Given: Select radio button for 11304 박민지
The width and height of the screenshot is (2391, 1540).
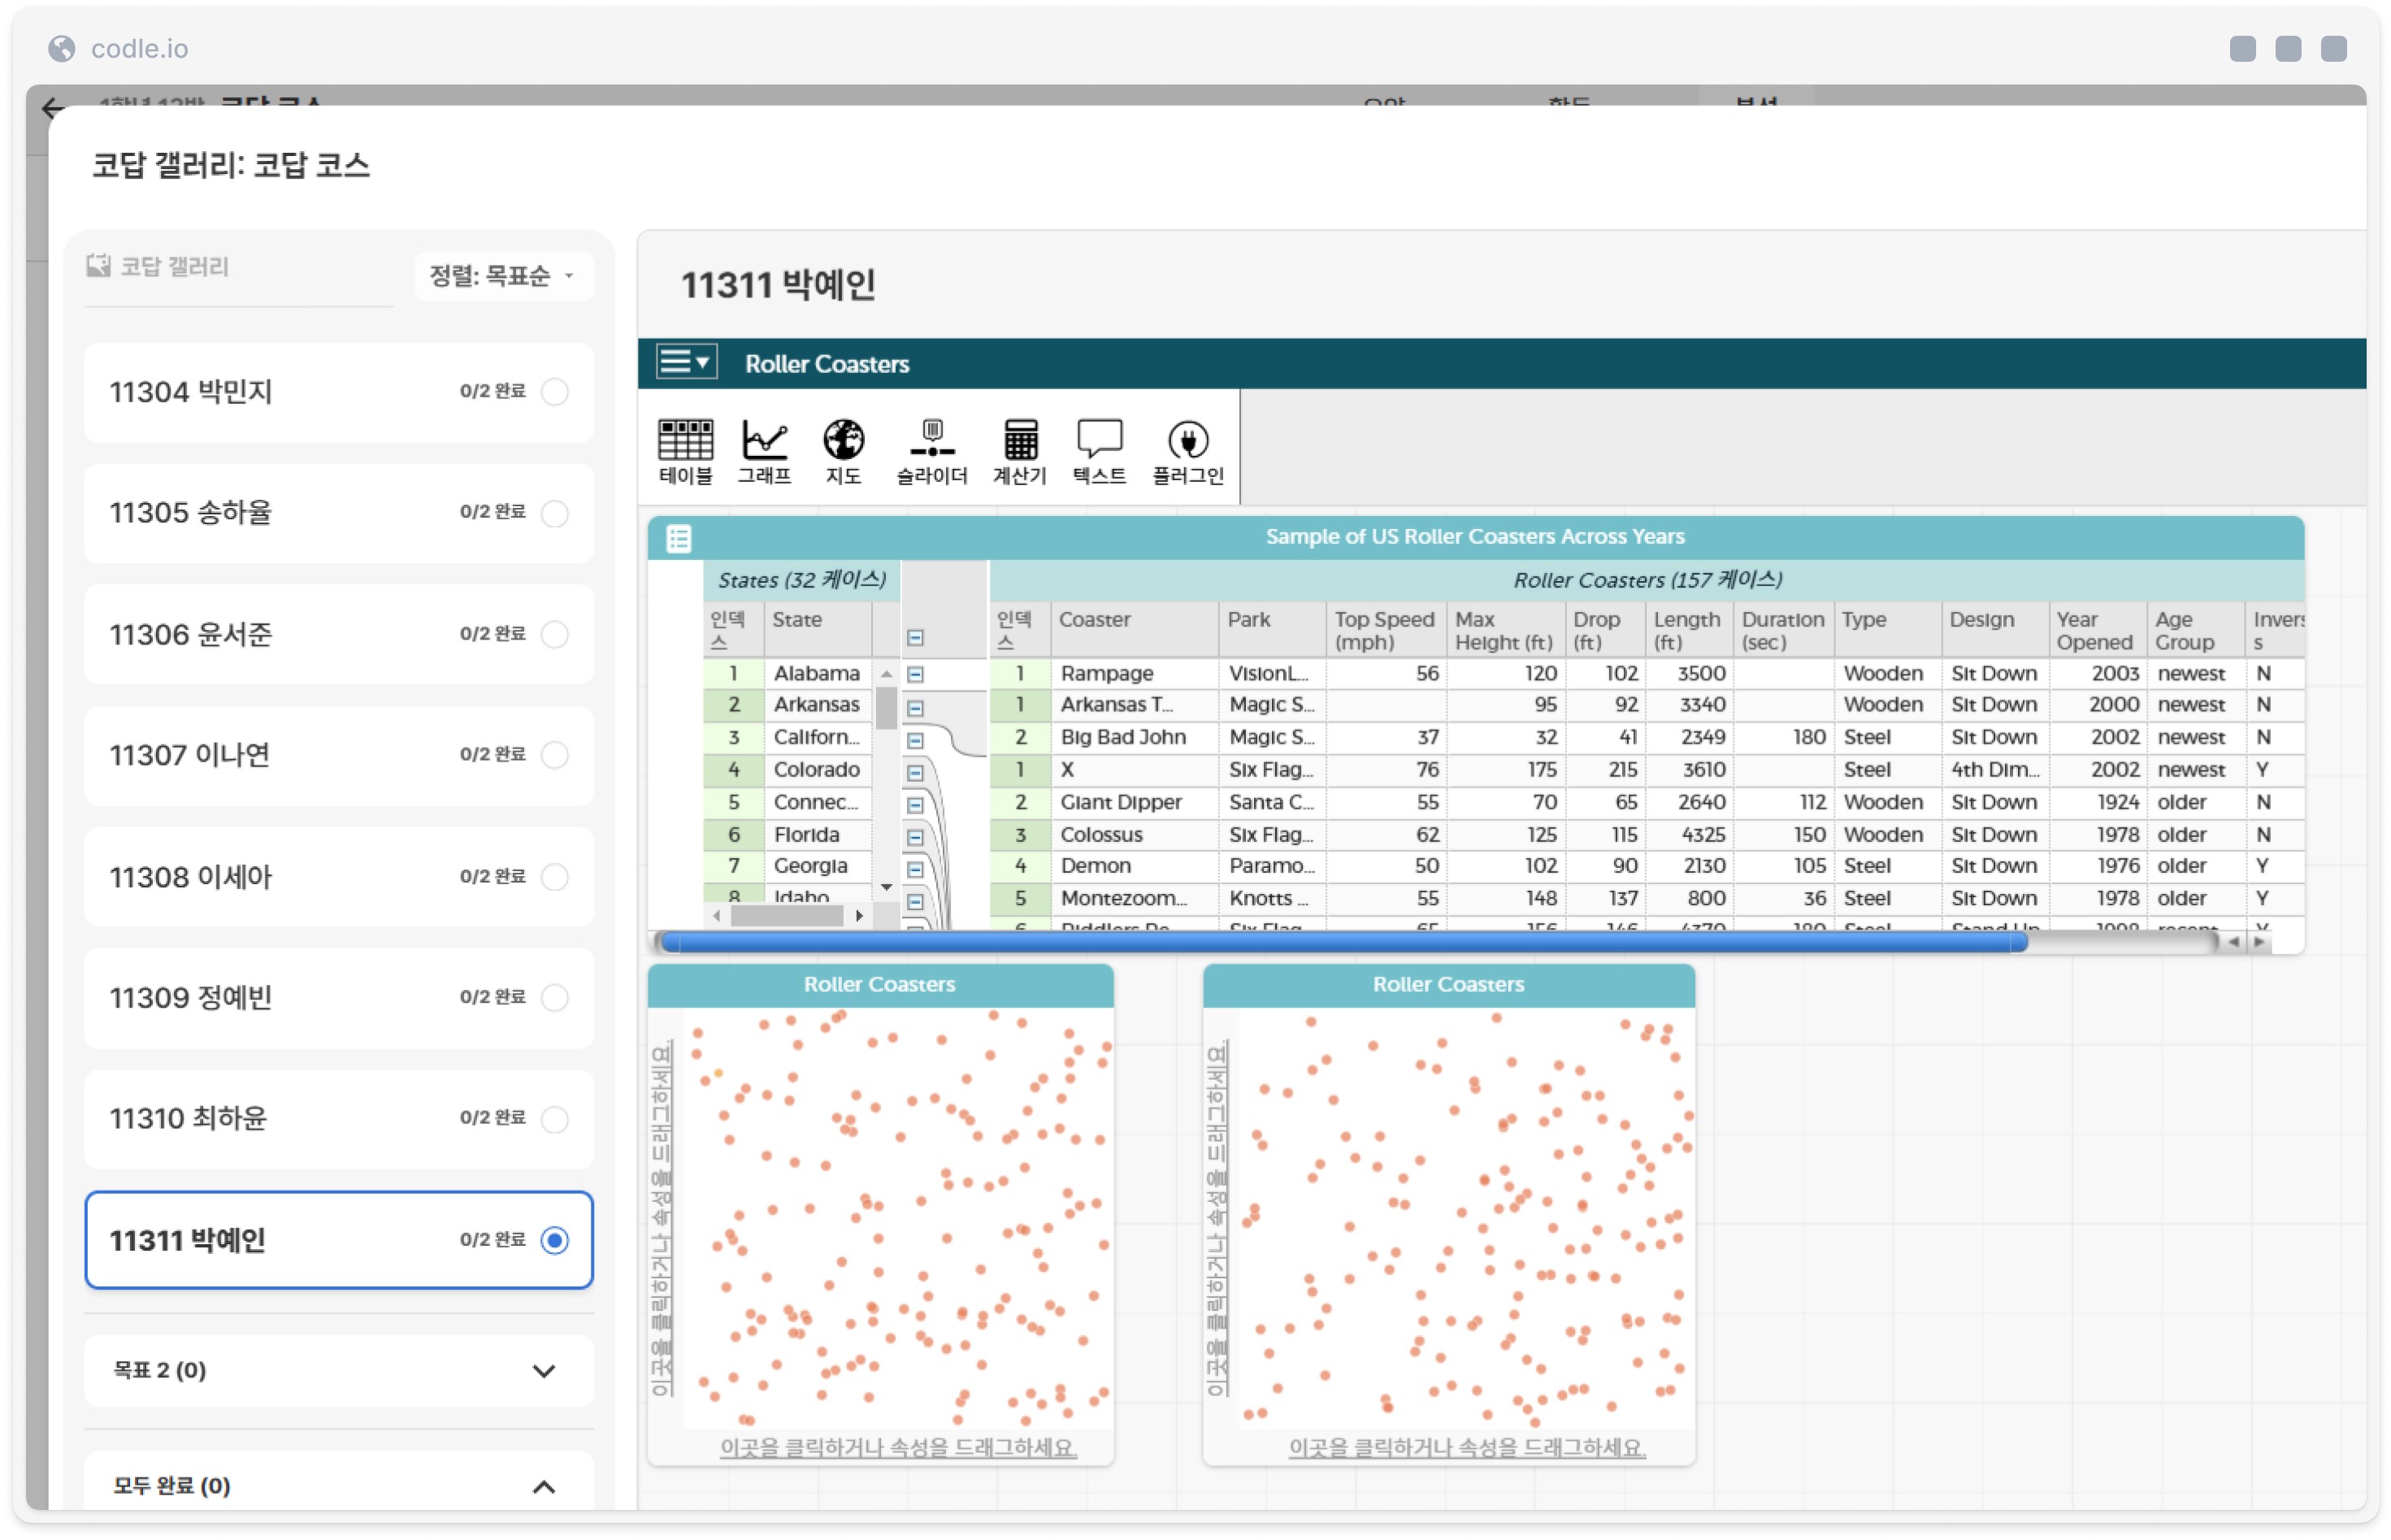Looking at the screenshot, I should 555,392.
